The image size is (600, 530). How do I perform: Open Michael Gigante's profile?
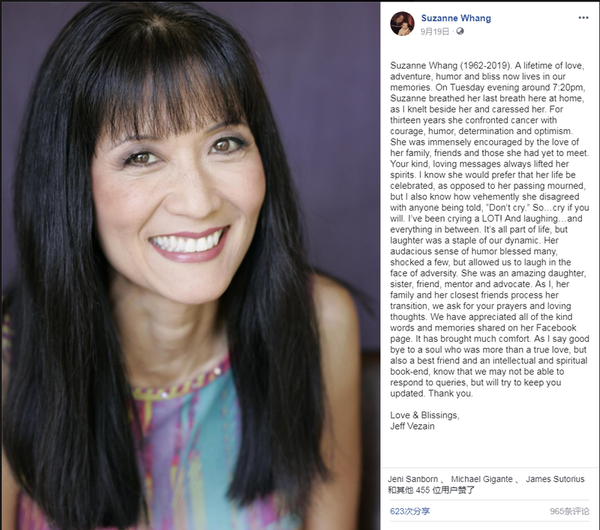[482, 479]
